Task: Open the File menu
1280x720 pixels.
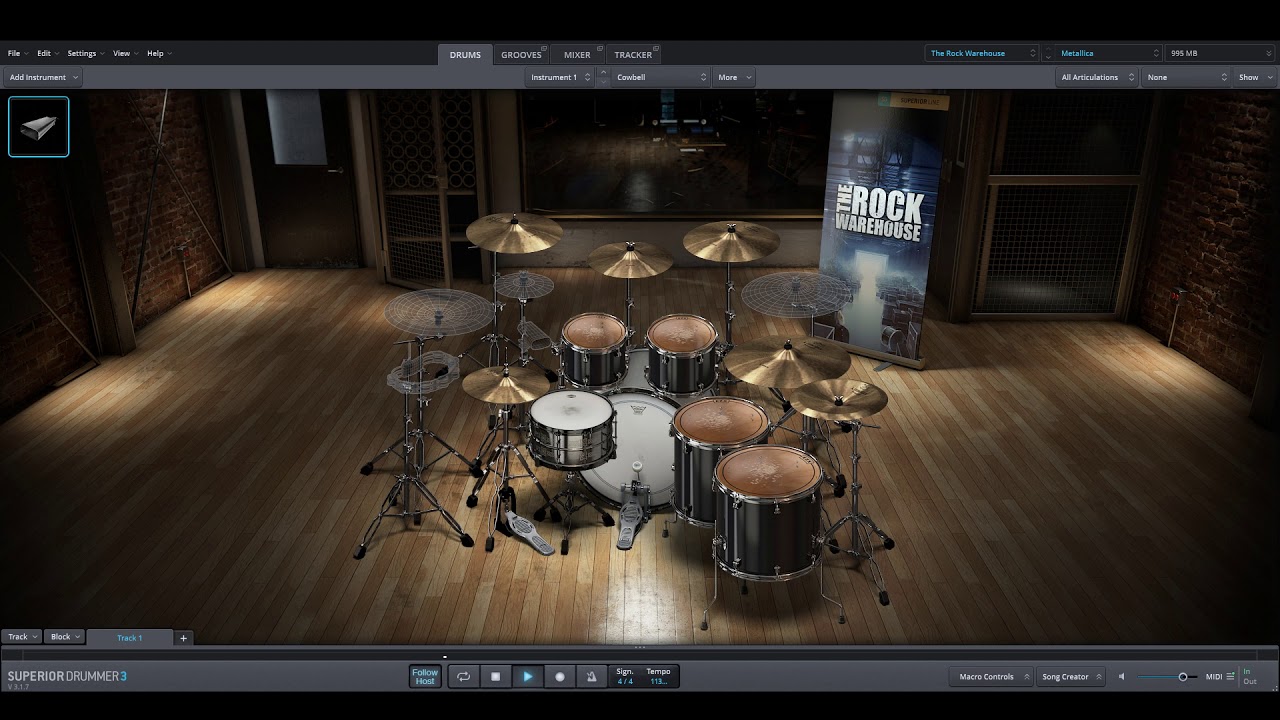Action: (x=17, y=53)
